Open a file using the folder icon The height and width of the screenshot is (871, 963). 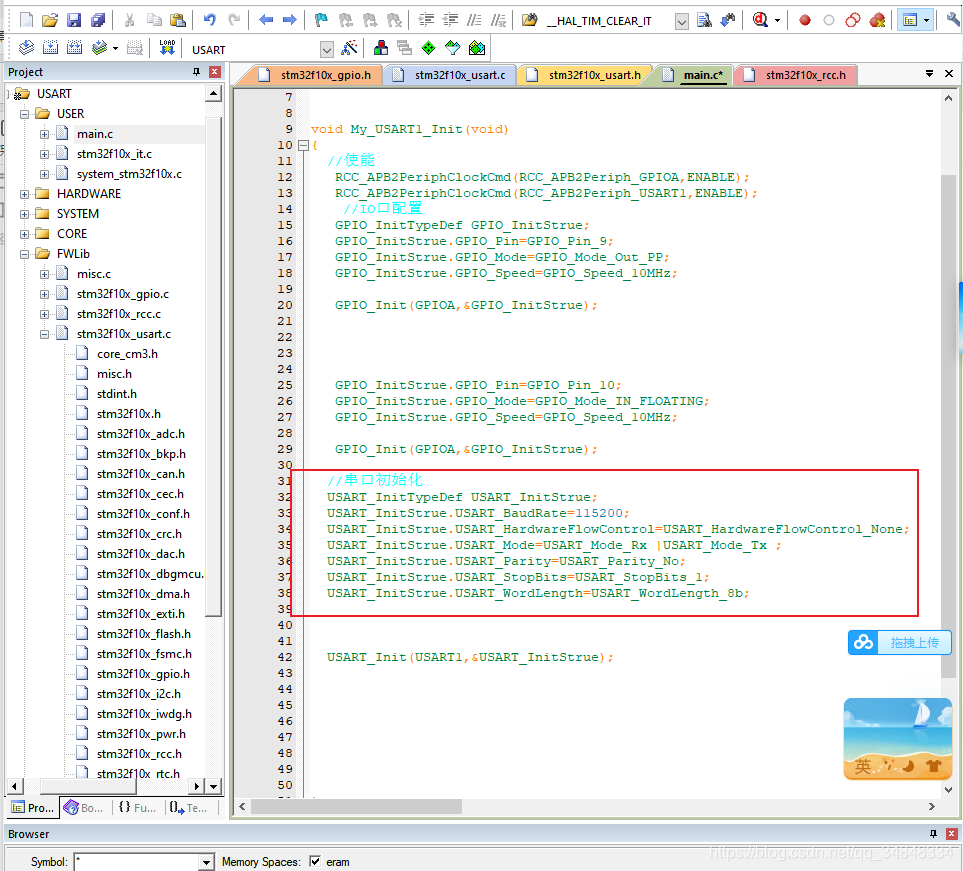point(50,20)
